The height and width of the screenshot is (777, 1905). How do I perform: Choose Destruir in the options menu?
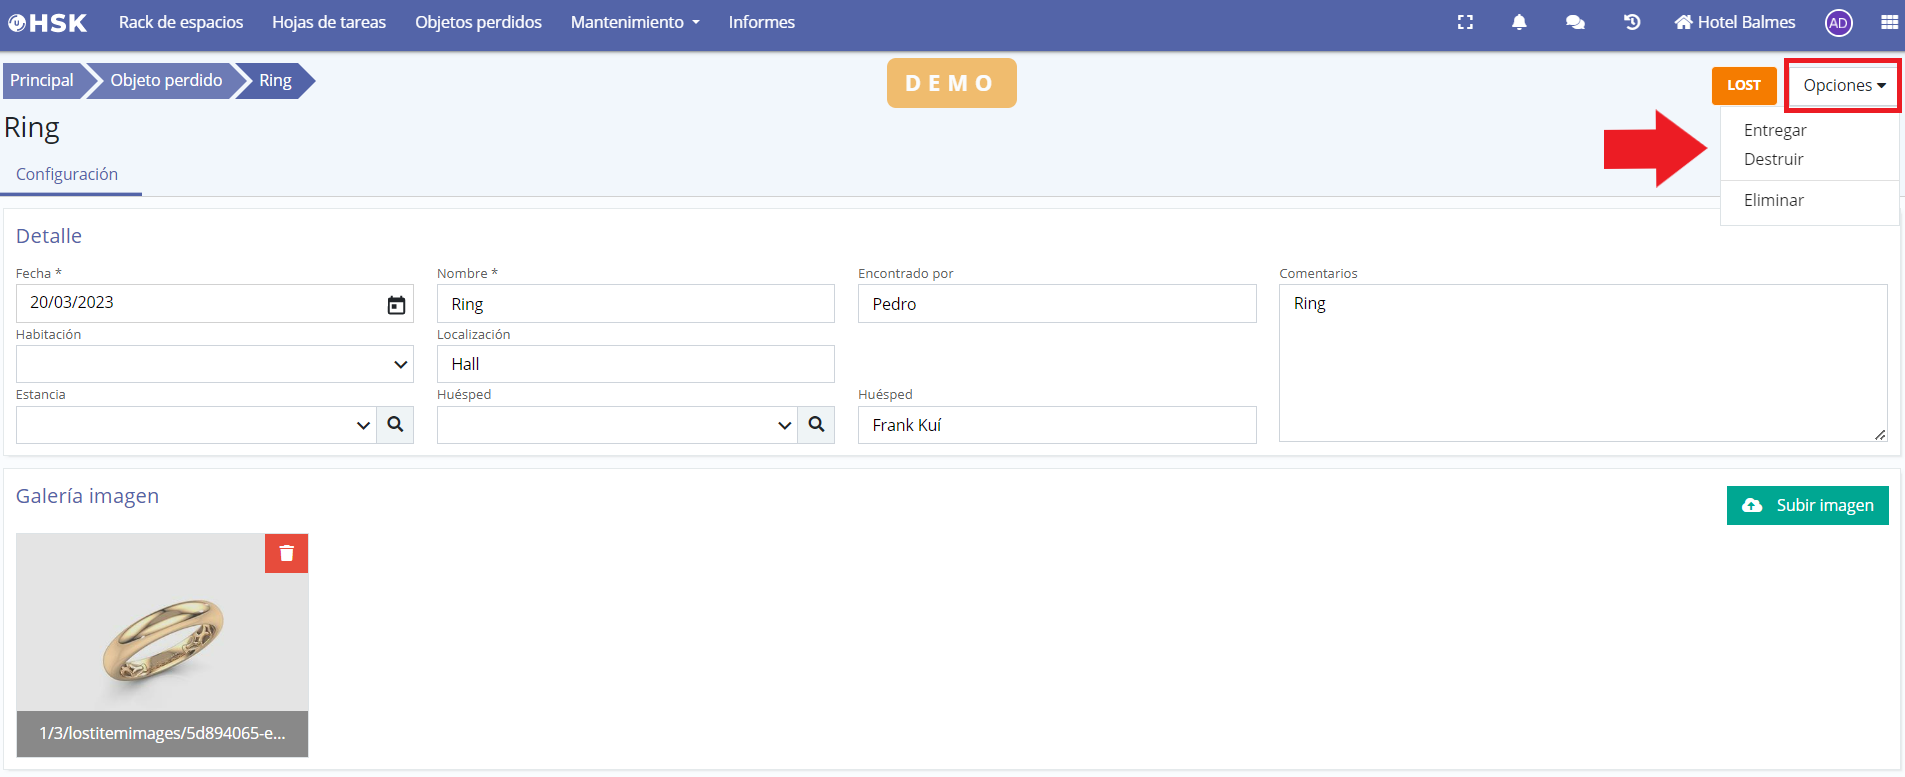tap(1773, 159)
